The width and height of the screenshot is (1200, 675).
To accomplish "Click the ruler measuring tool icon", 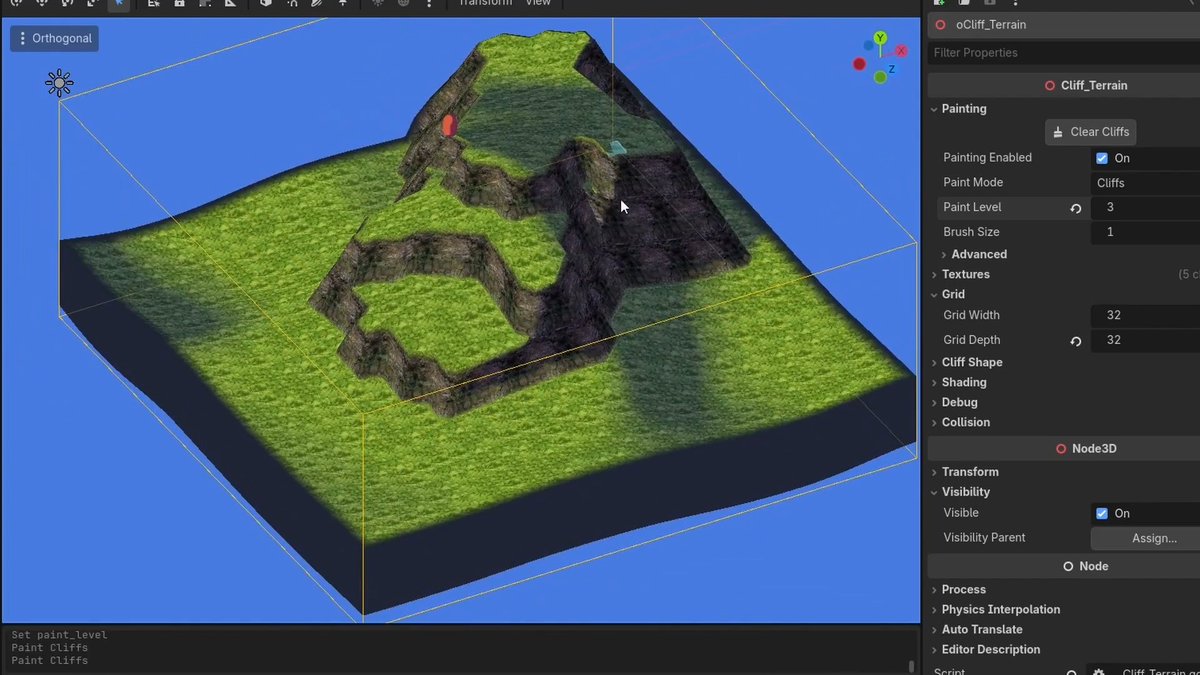I will click(230, 3).
